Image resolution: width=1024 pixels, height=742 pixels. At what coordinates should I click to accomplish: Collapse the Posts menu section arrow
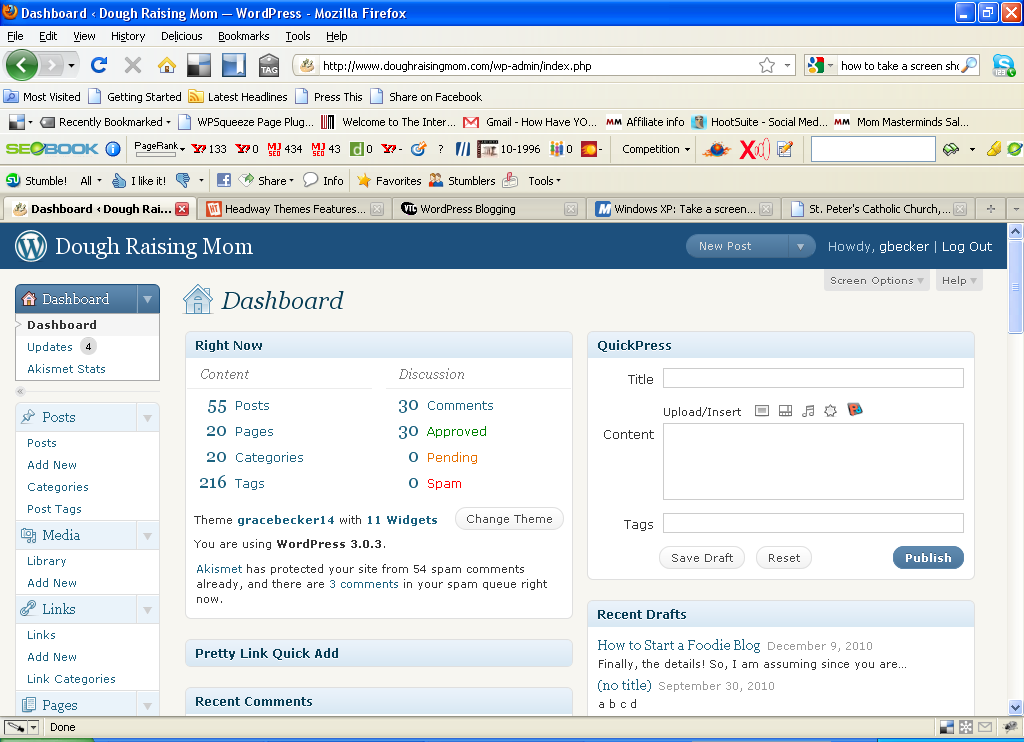pyautogui.click(x=148, y=417)
